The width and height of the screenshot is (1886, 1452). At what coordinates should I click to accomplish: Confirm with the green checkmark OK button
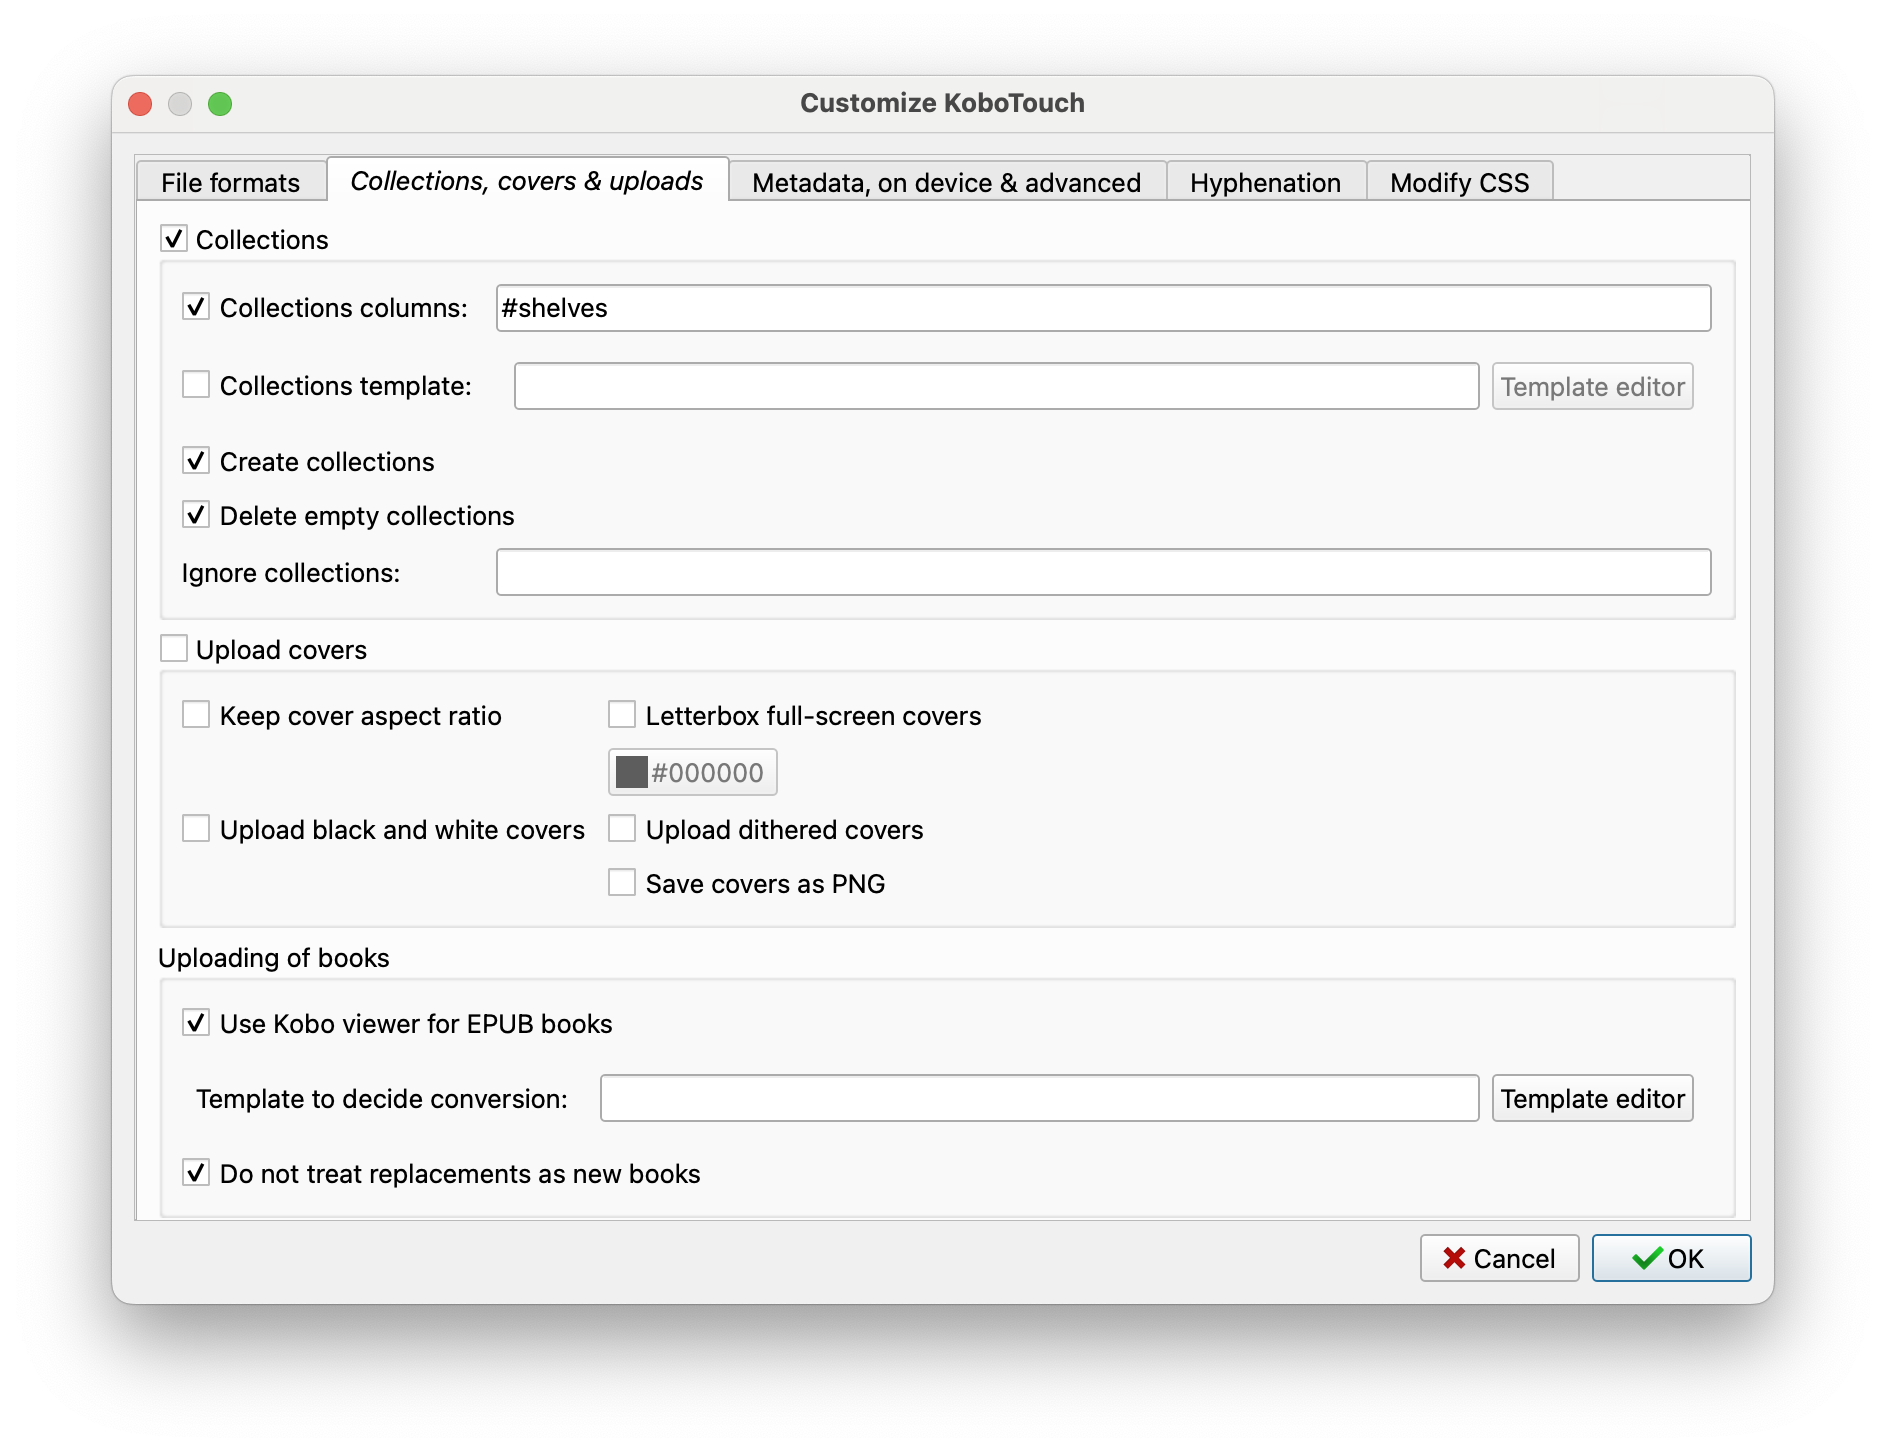point(1671,1258)
